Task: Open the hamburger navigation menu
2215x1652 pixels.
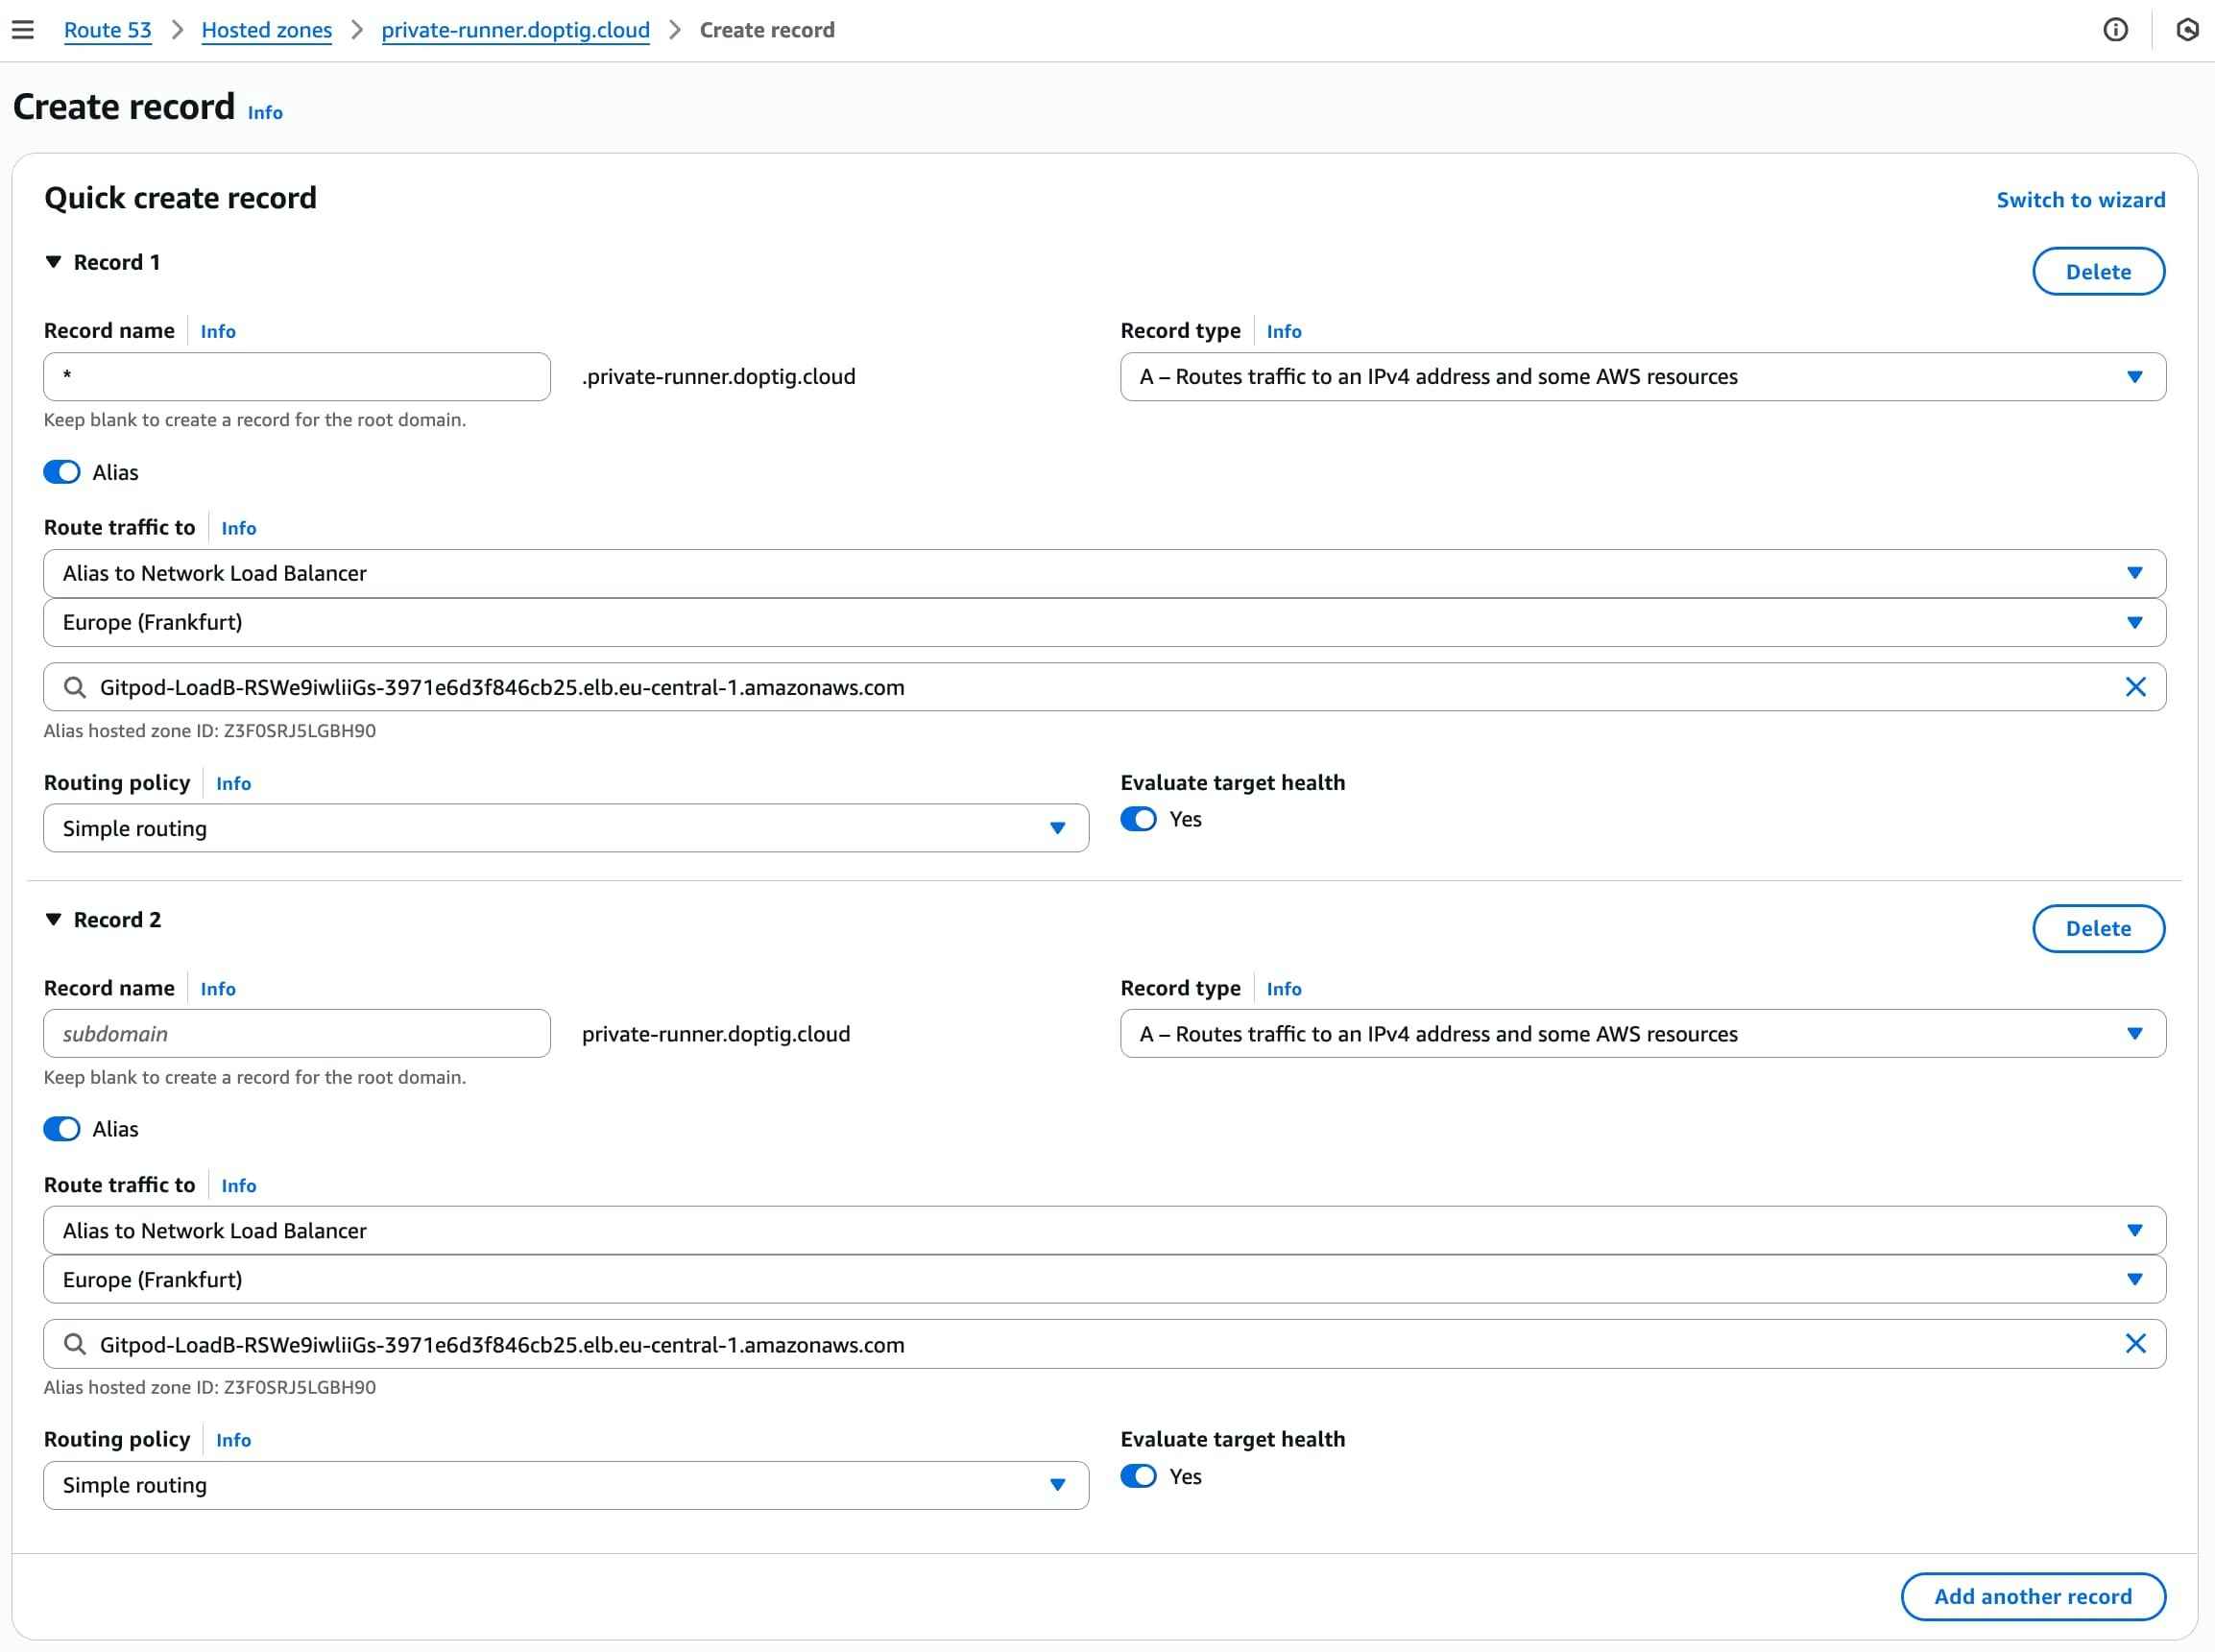Action: (x=23, y=30)
